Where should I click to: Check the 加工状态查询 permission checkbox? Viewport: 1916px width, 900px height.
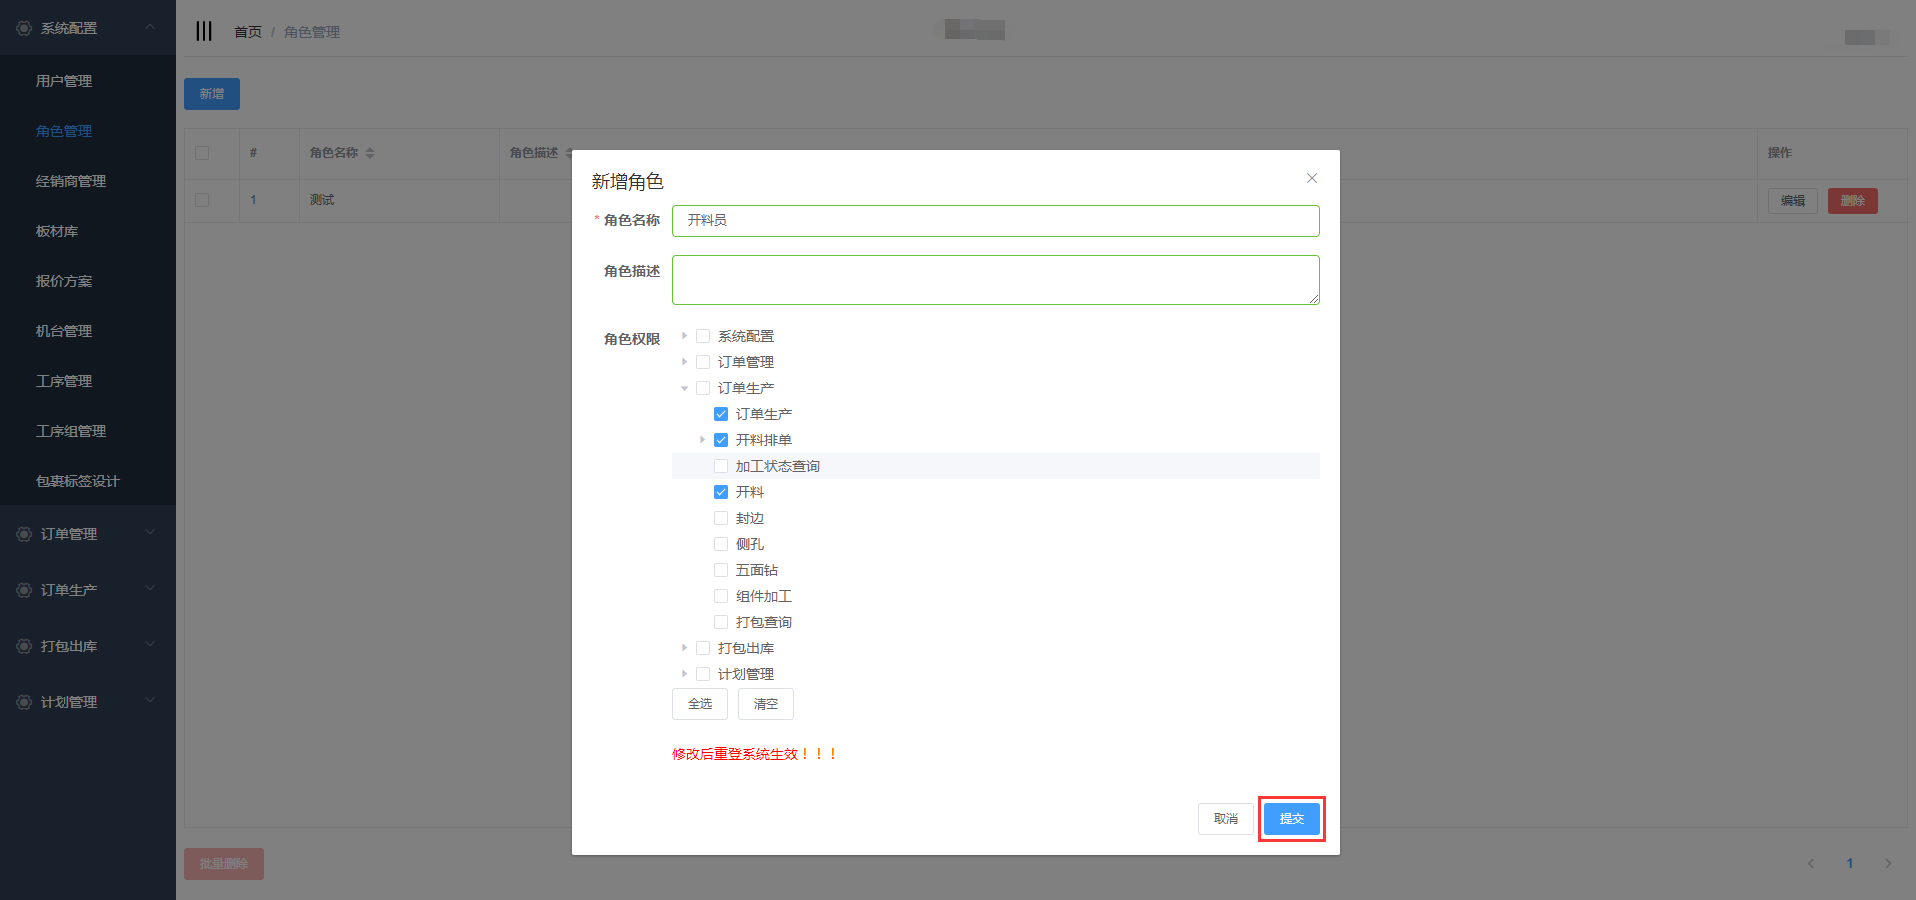pos(721,466)
